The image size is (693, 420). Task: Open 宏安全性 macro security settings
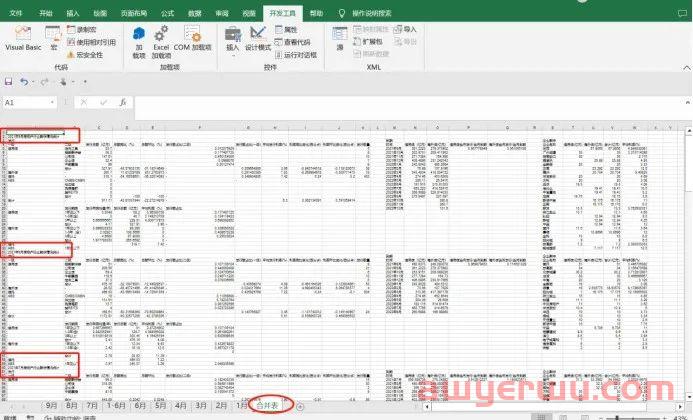85,55
